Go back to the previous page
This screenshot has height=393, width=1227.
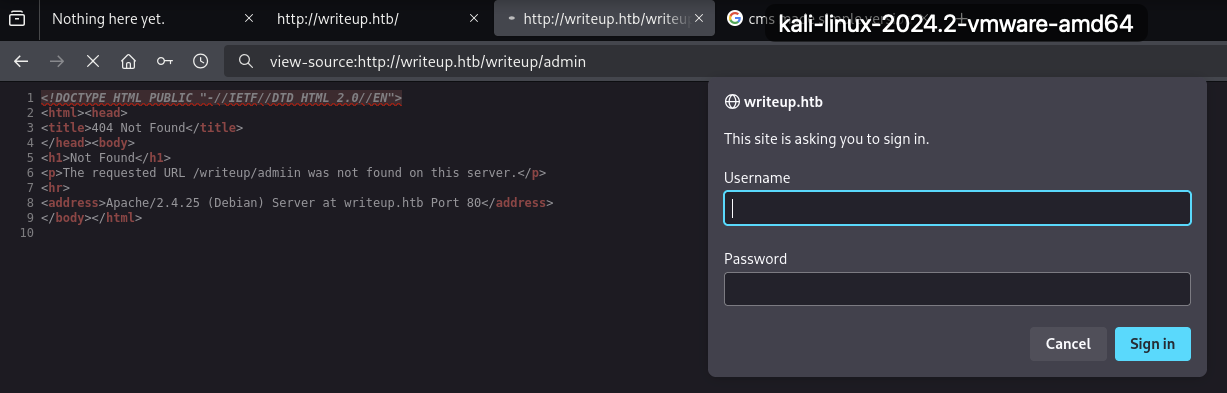pos(20,61)
